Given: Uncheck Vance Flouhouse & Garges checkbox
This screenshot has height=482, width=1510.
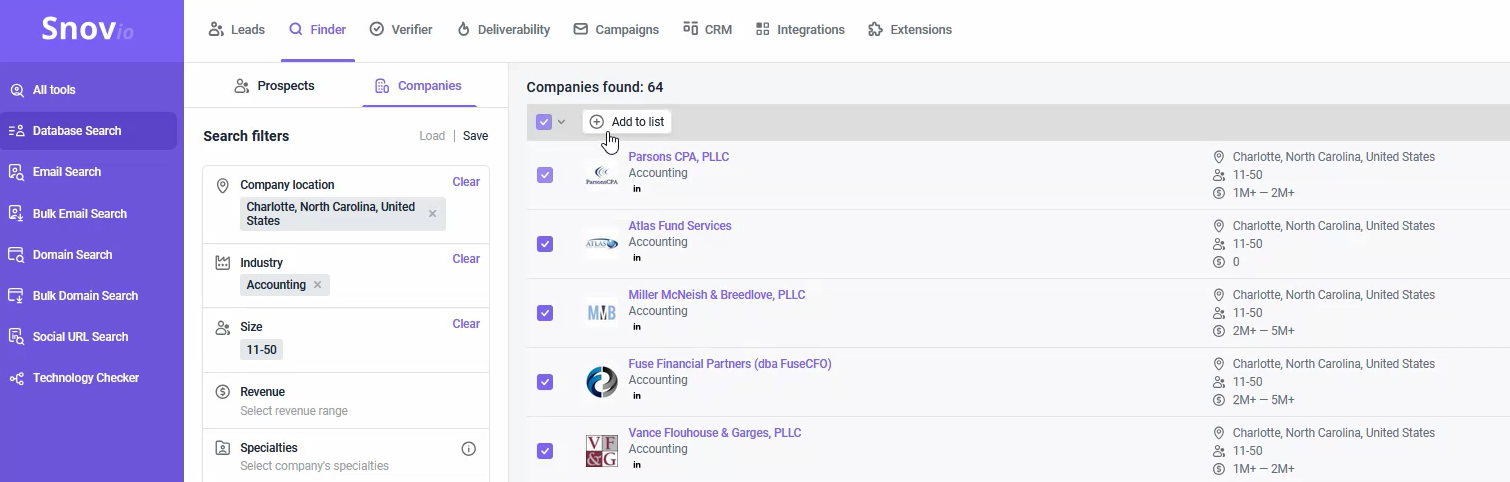Looking at the screenshot, I should pyautogui.click(x=545, y=451).
